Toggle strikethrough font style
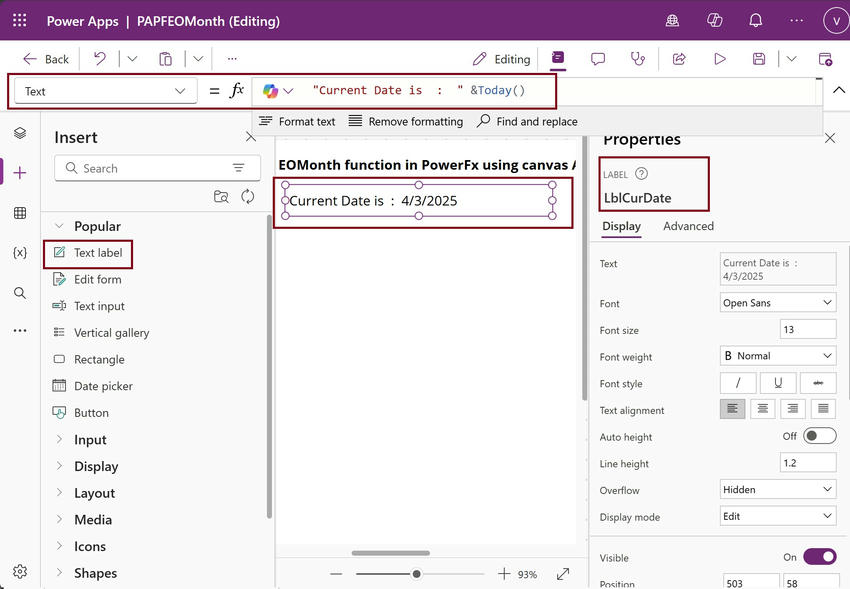The width and height of the screenshot is (850, 589). click(818, 383)
